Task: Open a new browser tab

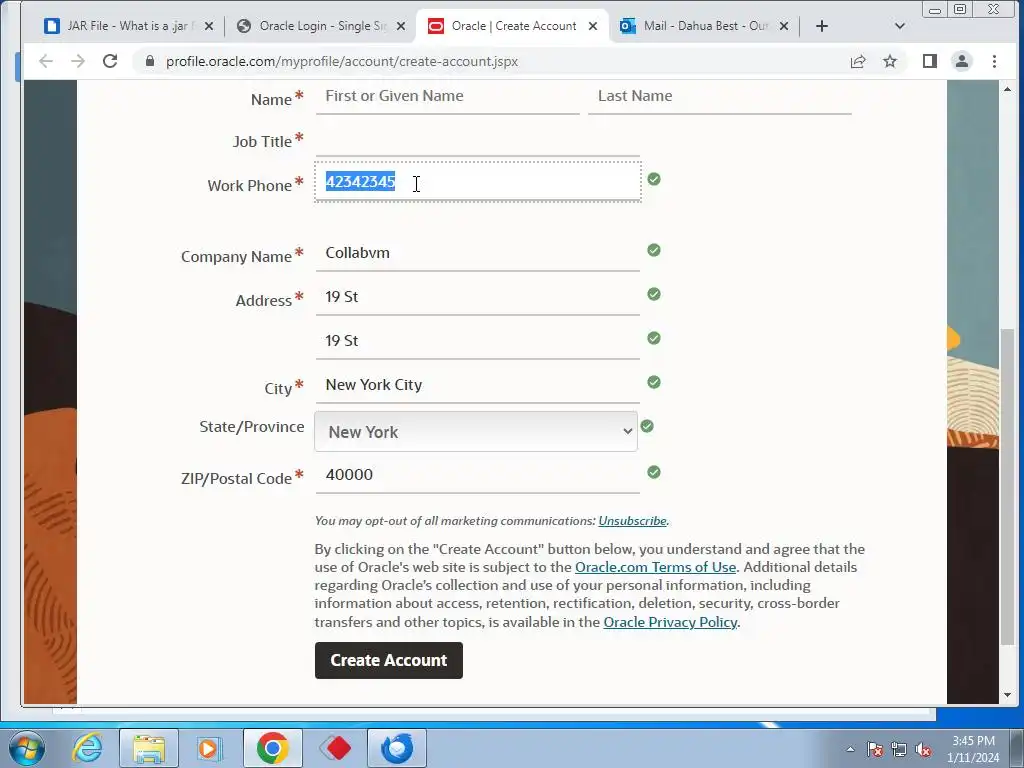Action: 822,26
